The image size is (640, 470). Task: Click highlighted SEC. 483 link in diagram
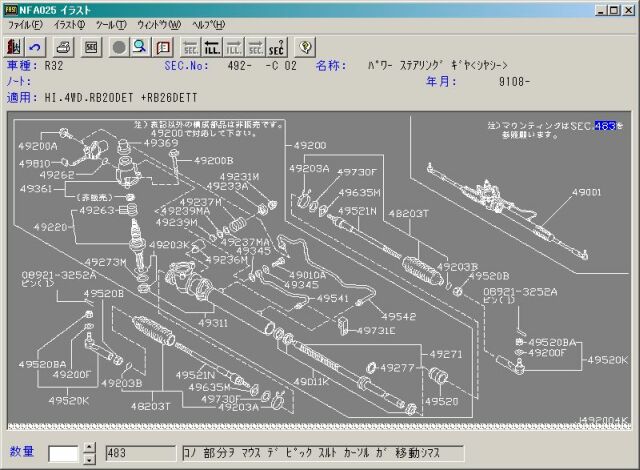(604, 126)
